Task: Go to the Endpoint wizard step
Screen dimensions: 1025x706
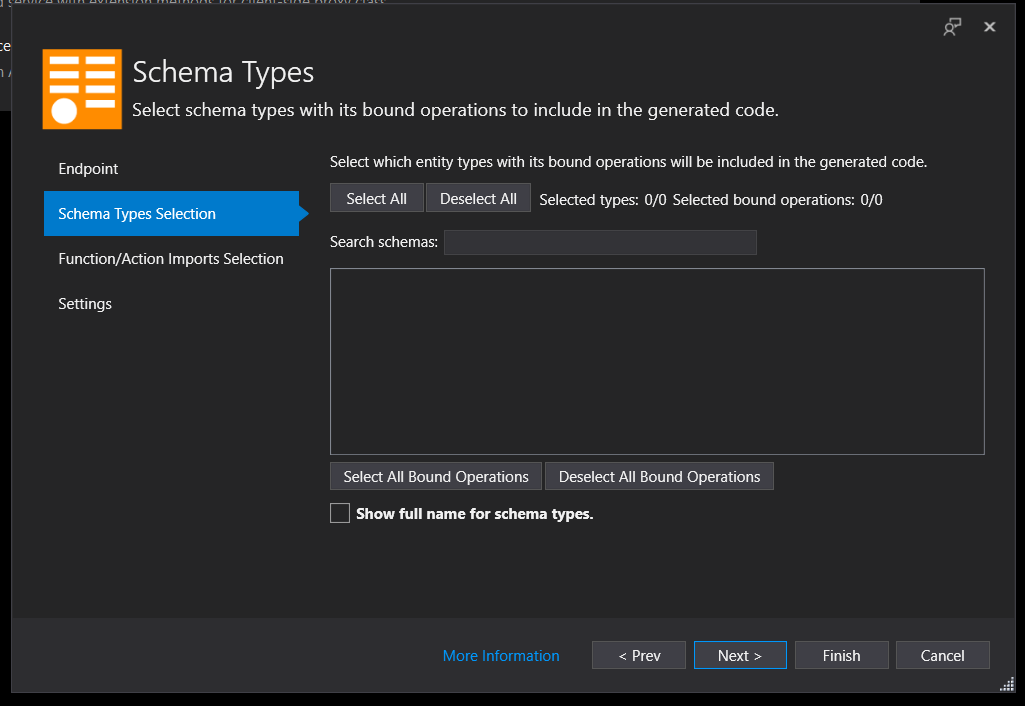Action: coord(88,169)
